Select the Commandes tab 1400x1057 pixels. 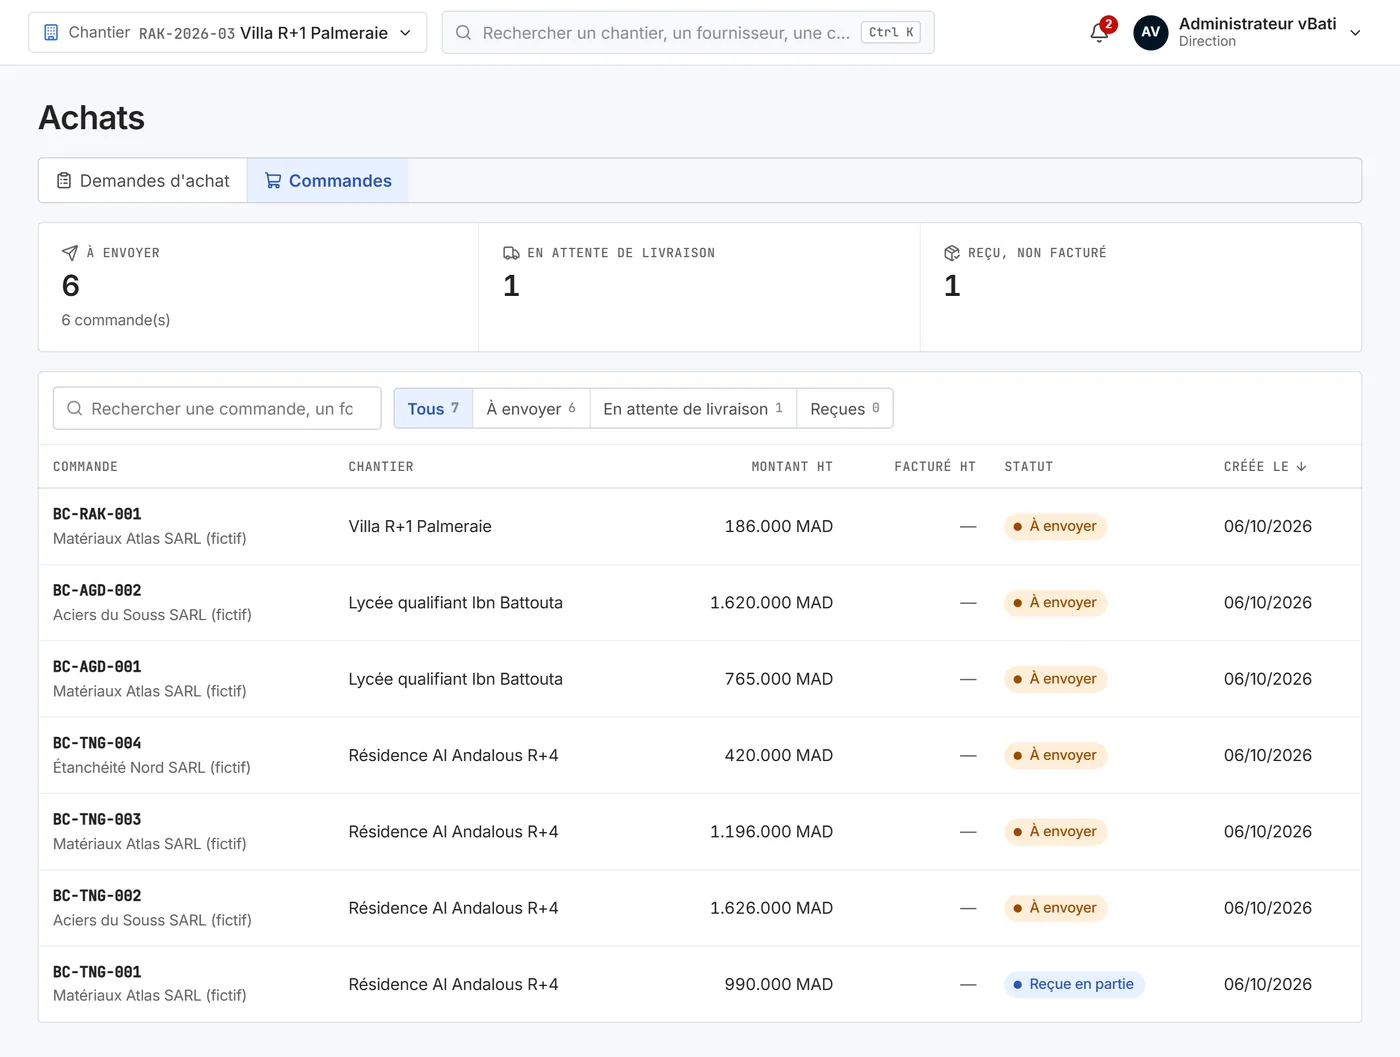click(328, 181)
